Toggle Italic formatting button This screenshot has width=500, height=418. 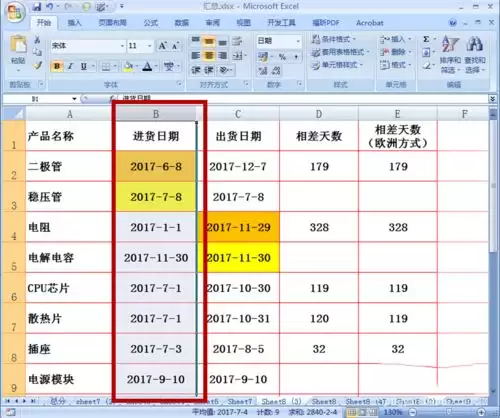coord(70,66)
